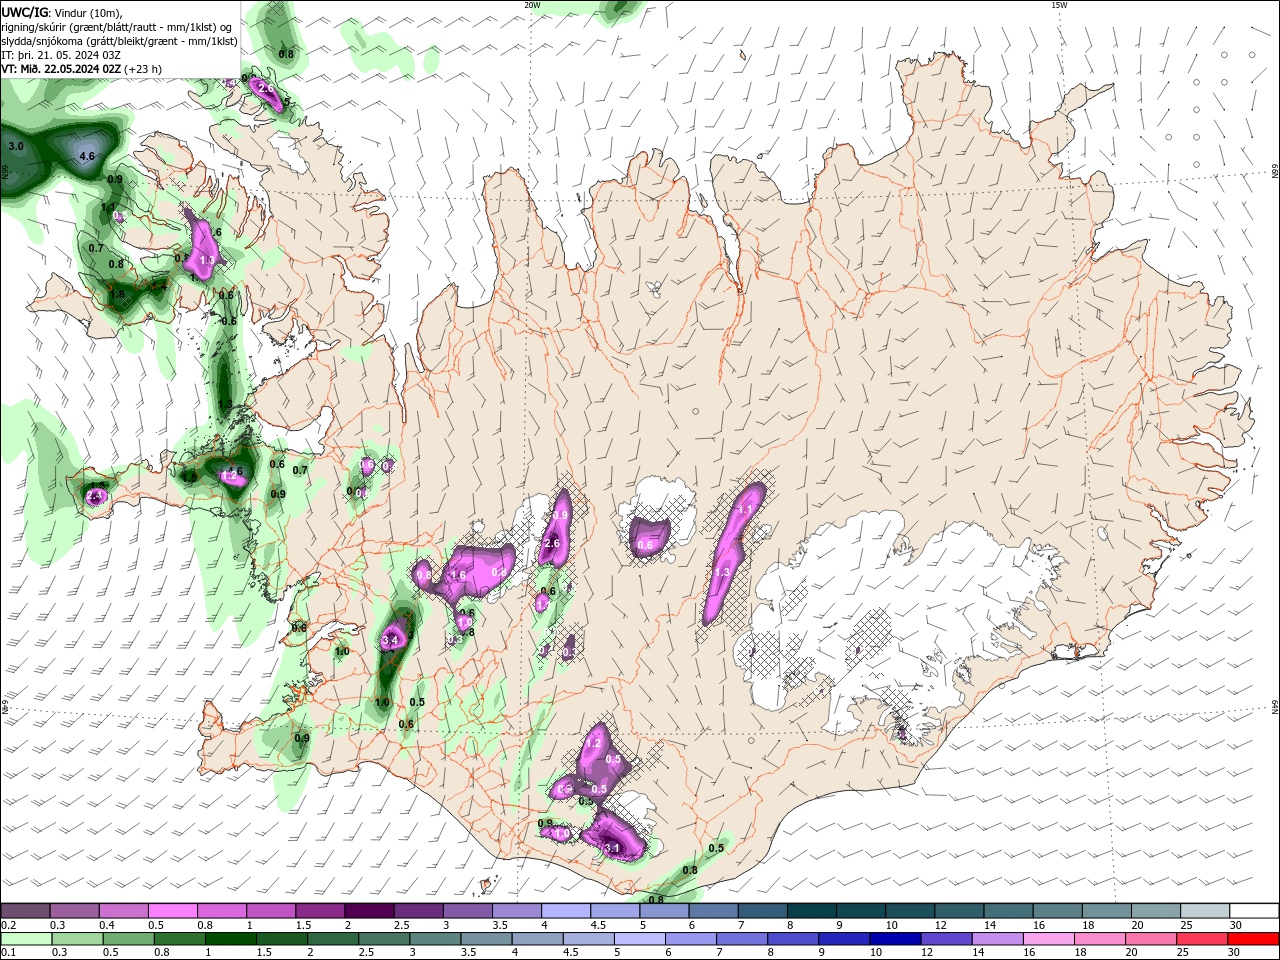
Task: Click the light pink bottom-row swatch between 16 and 18
Action: pos(1049,939)
